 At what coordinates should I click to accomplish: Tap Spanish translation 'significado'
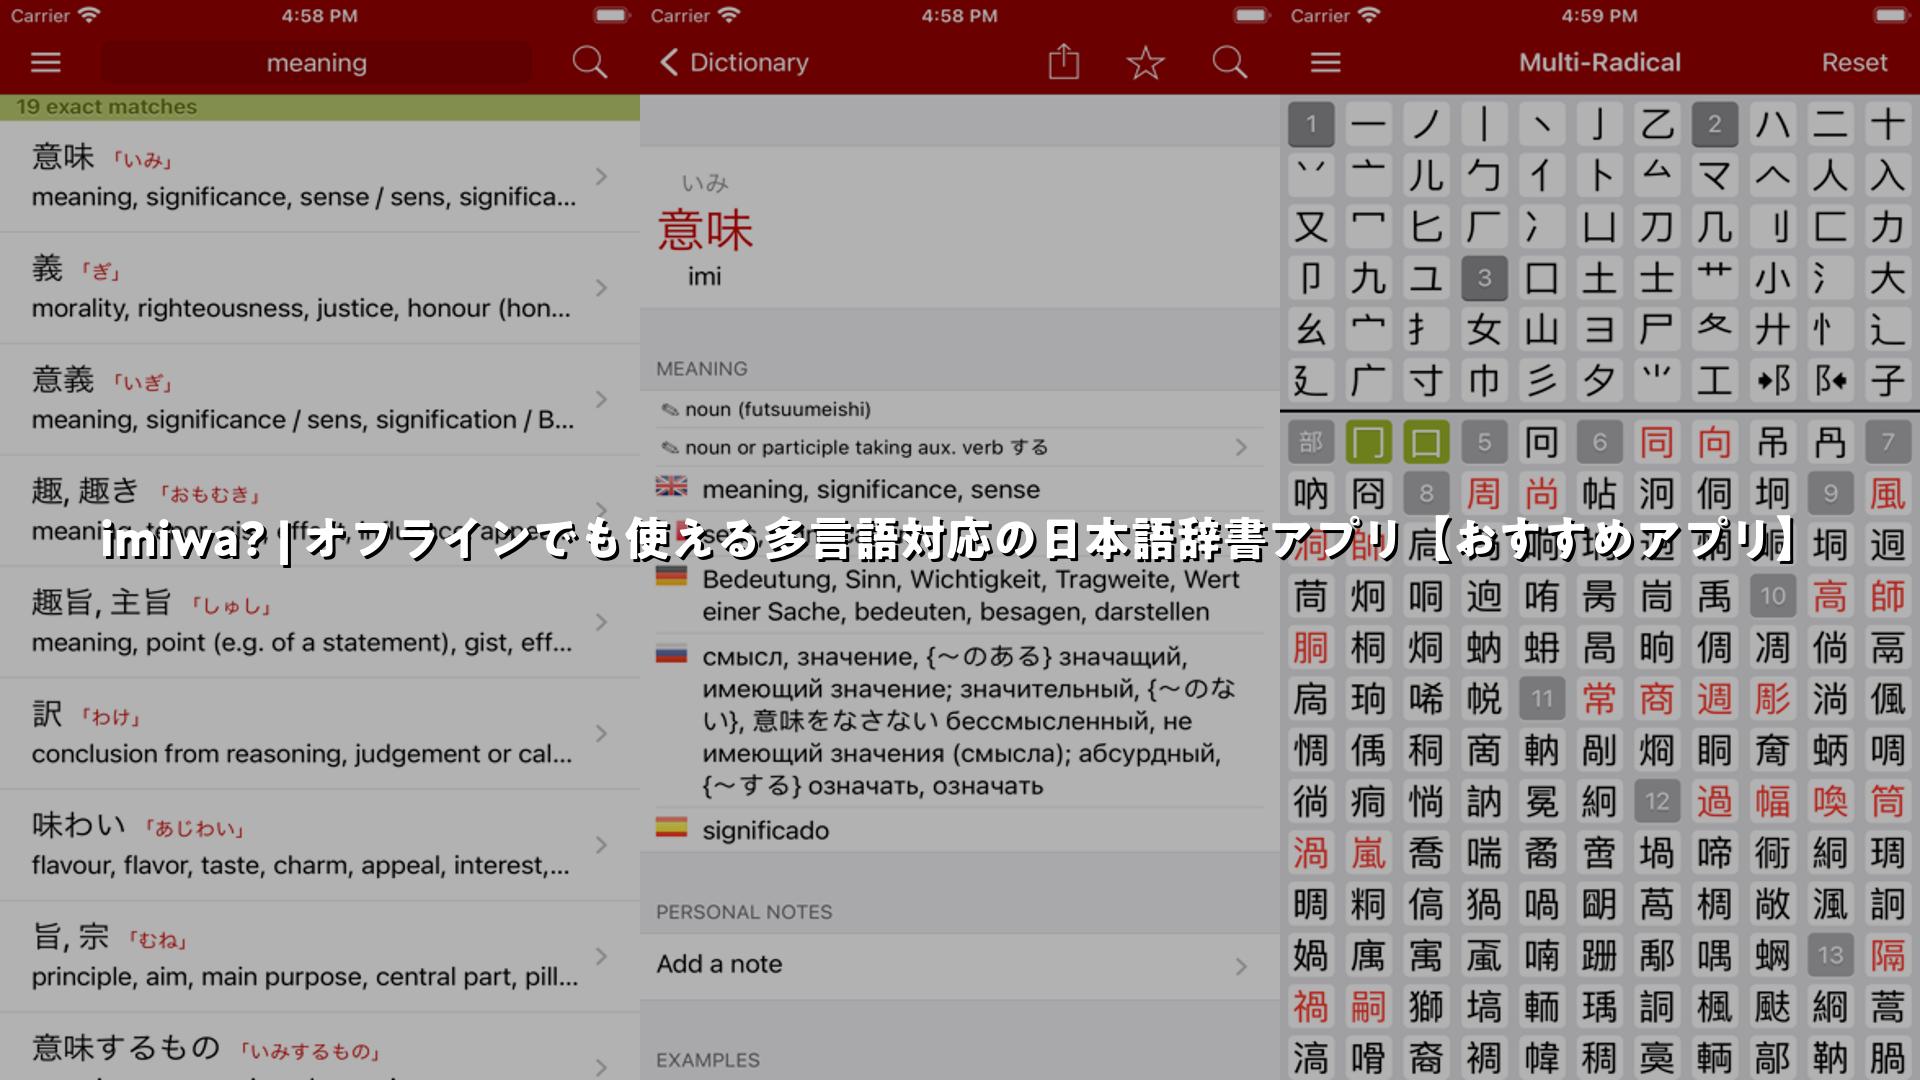click(x=765, y=830)
